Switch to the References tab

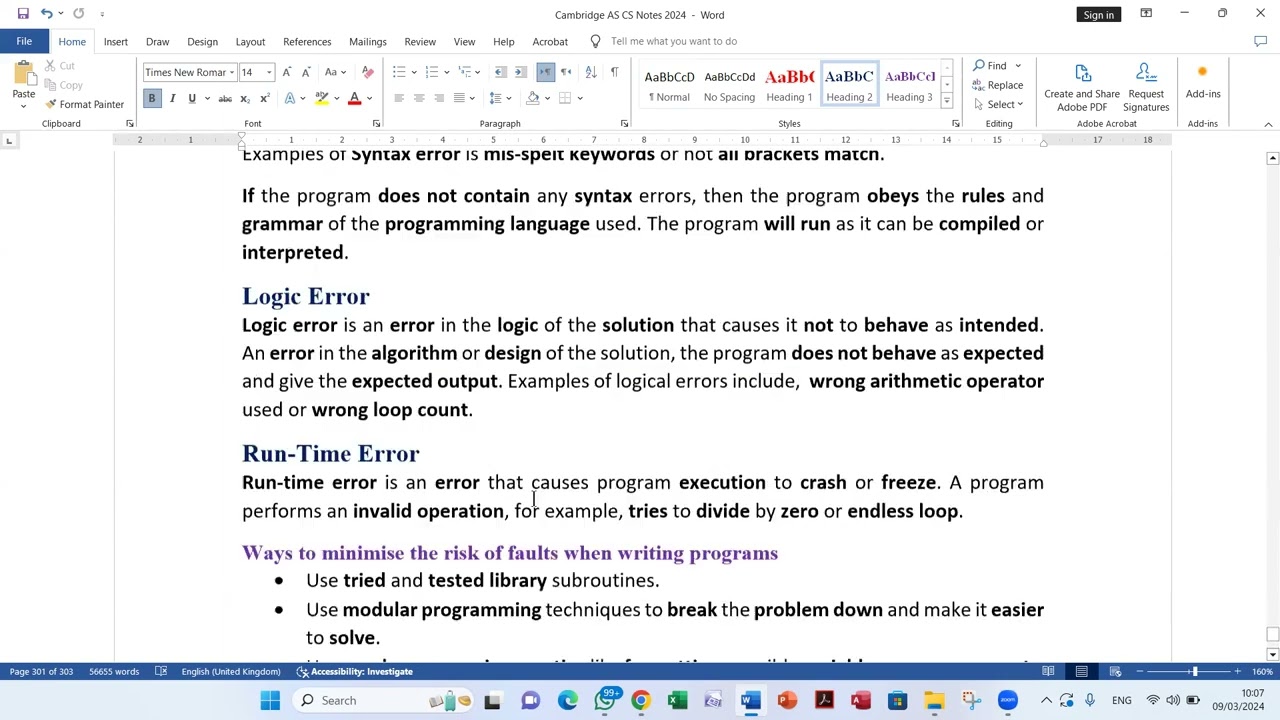[x=307, y=41]
